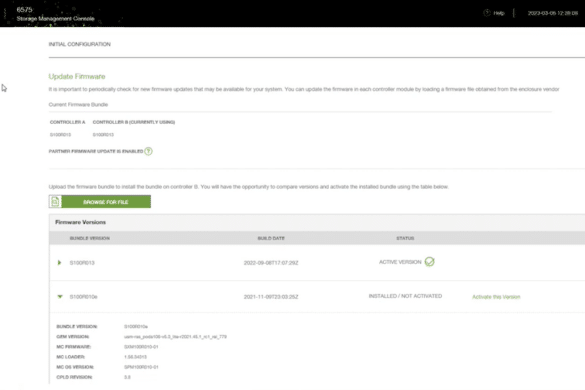Click the CPLD Revision value 3.0

(x=127, y=377)
